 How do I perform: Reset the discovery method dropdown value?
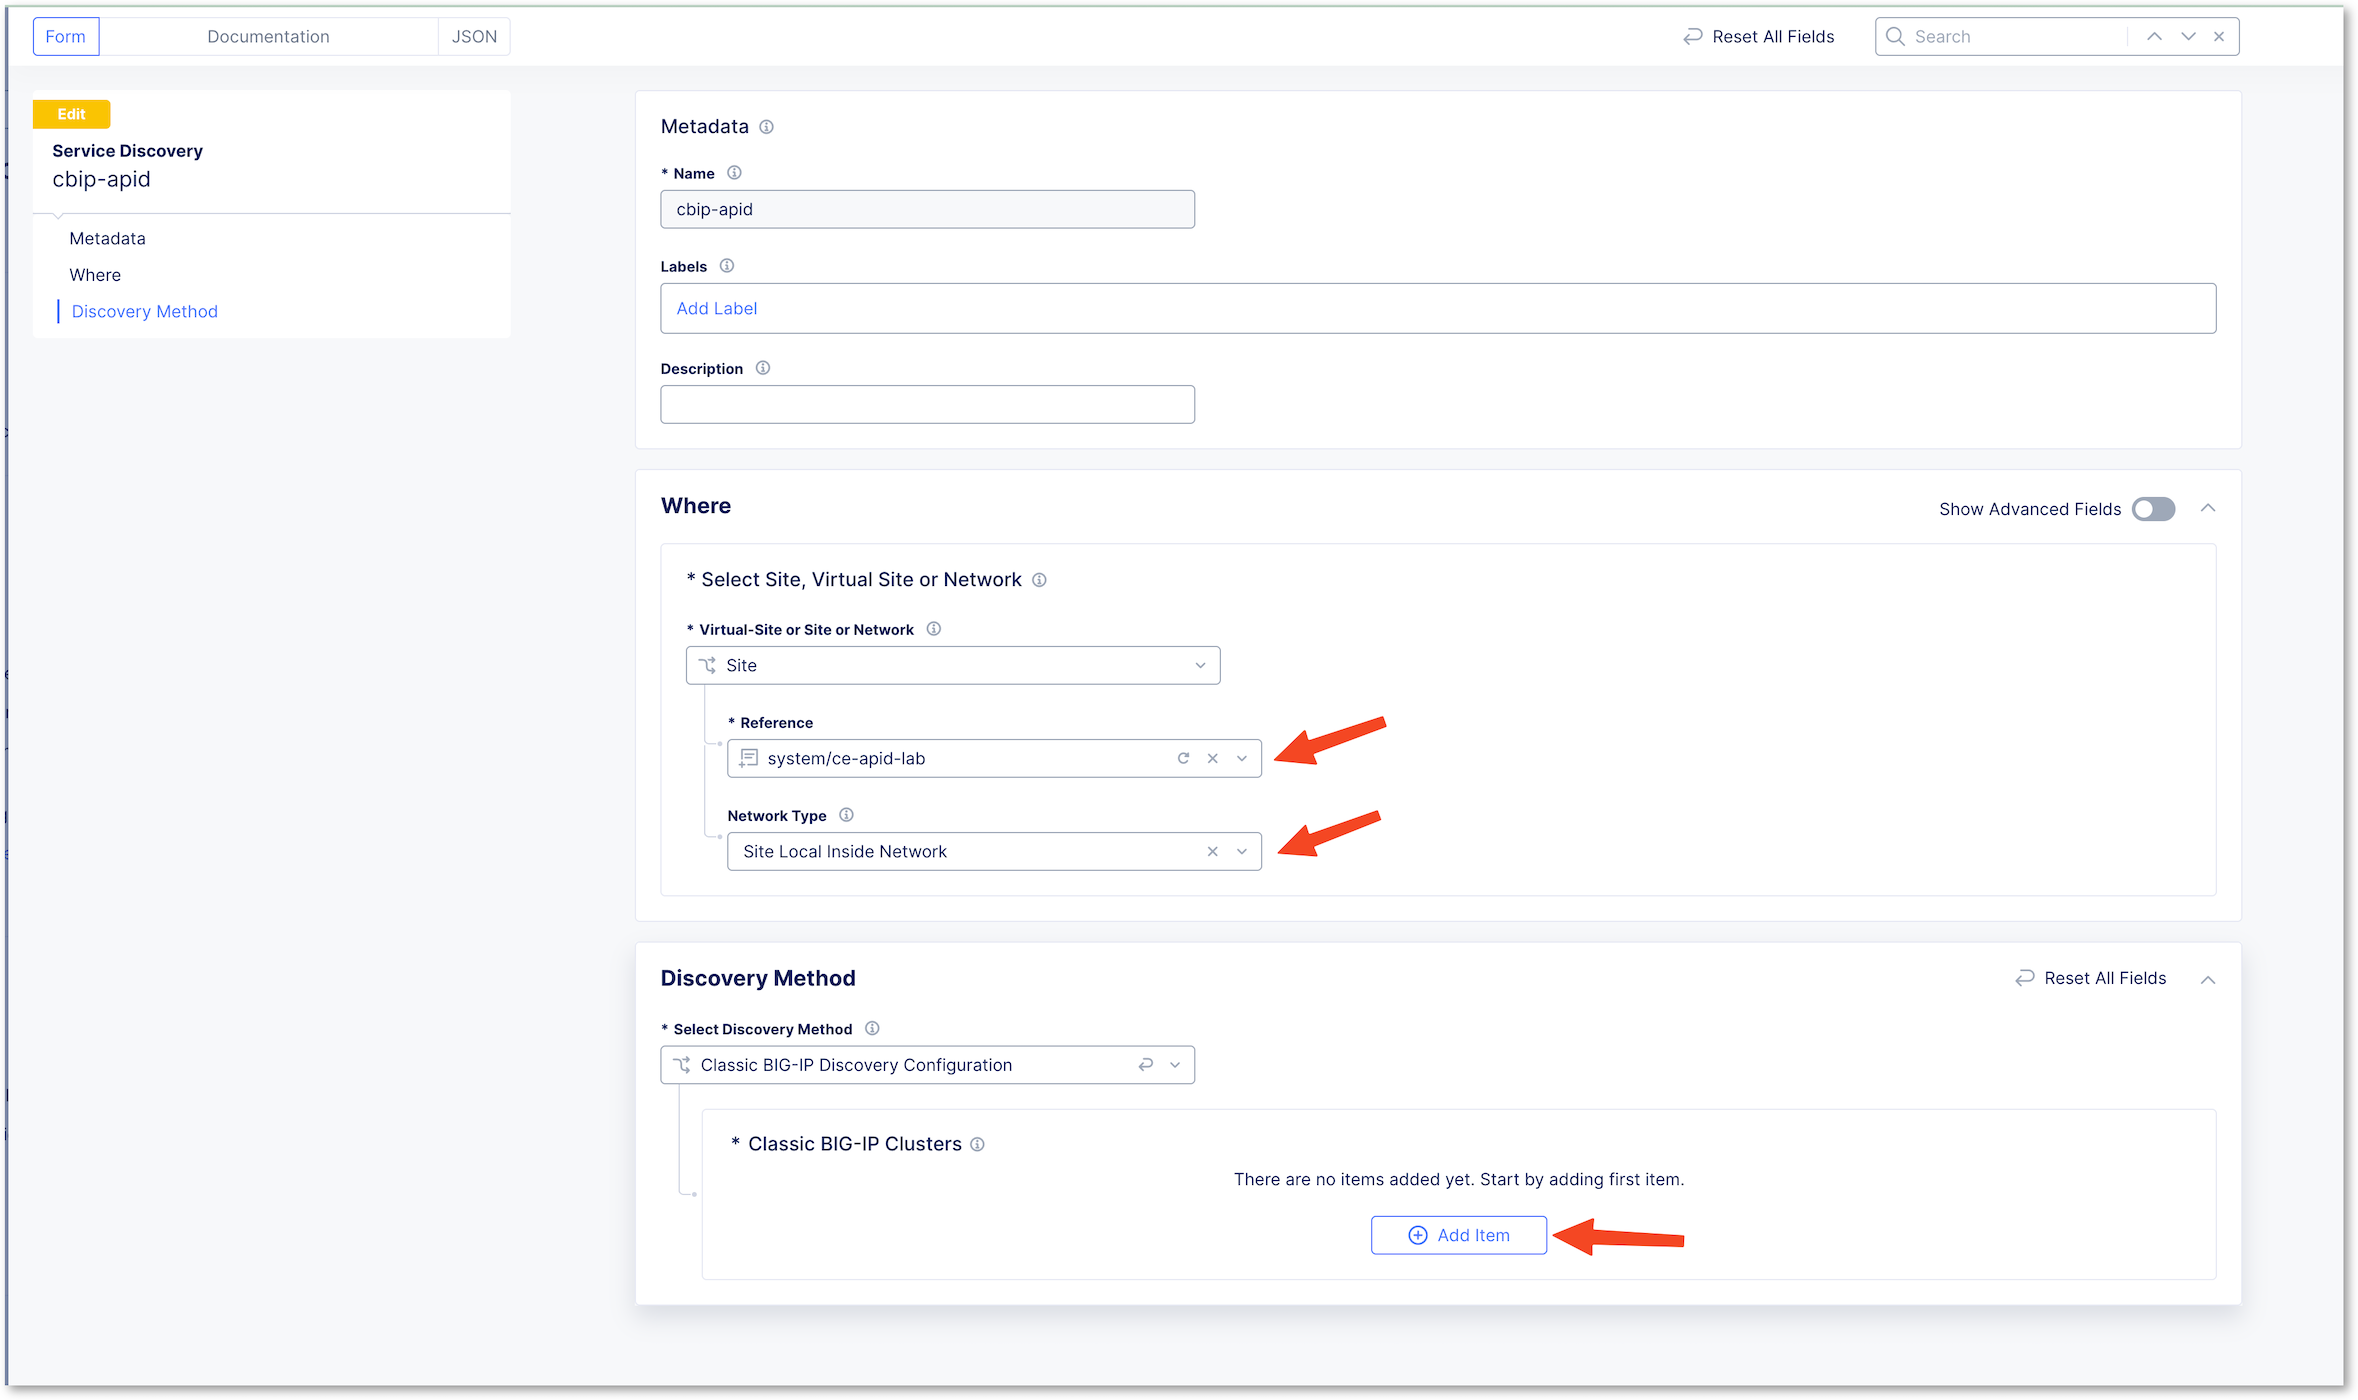coord(1146,1065)
